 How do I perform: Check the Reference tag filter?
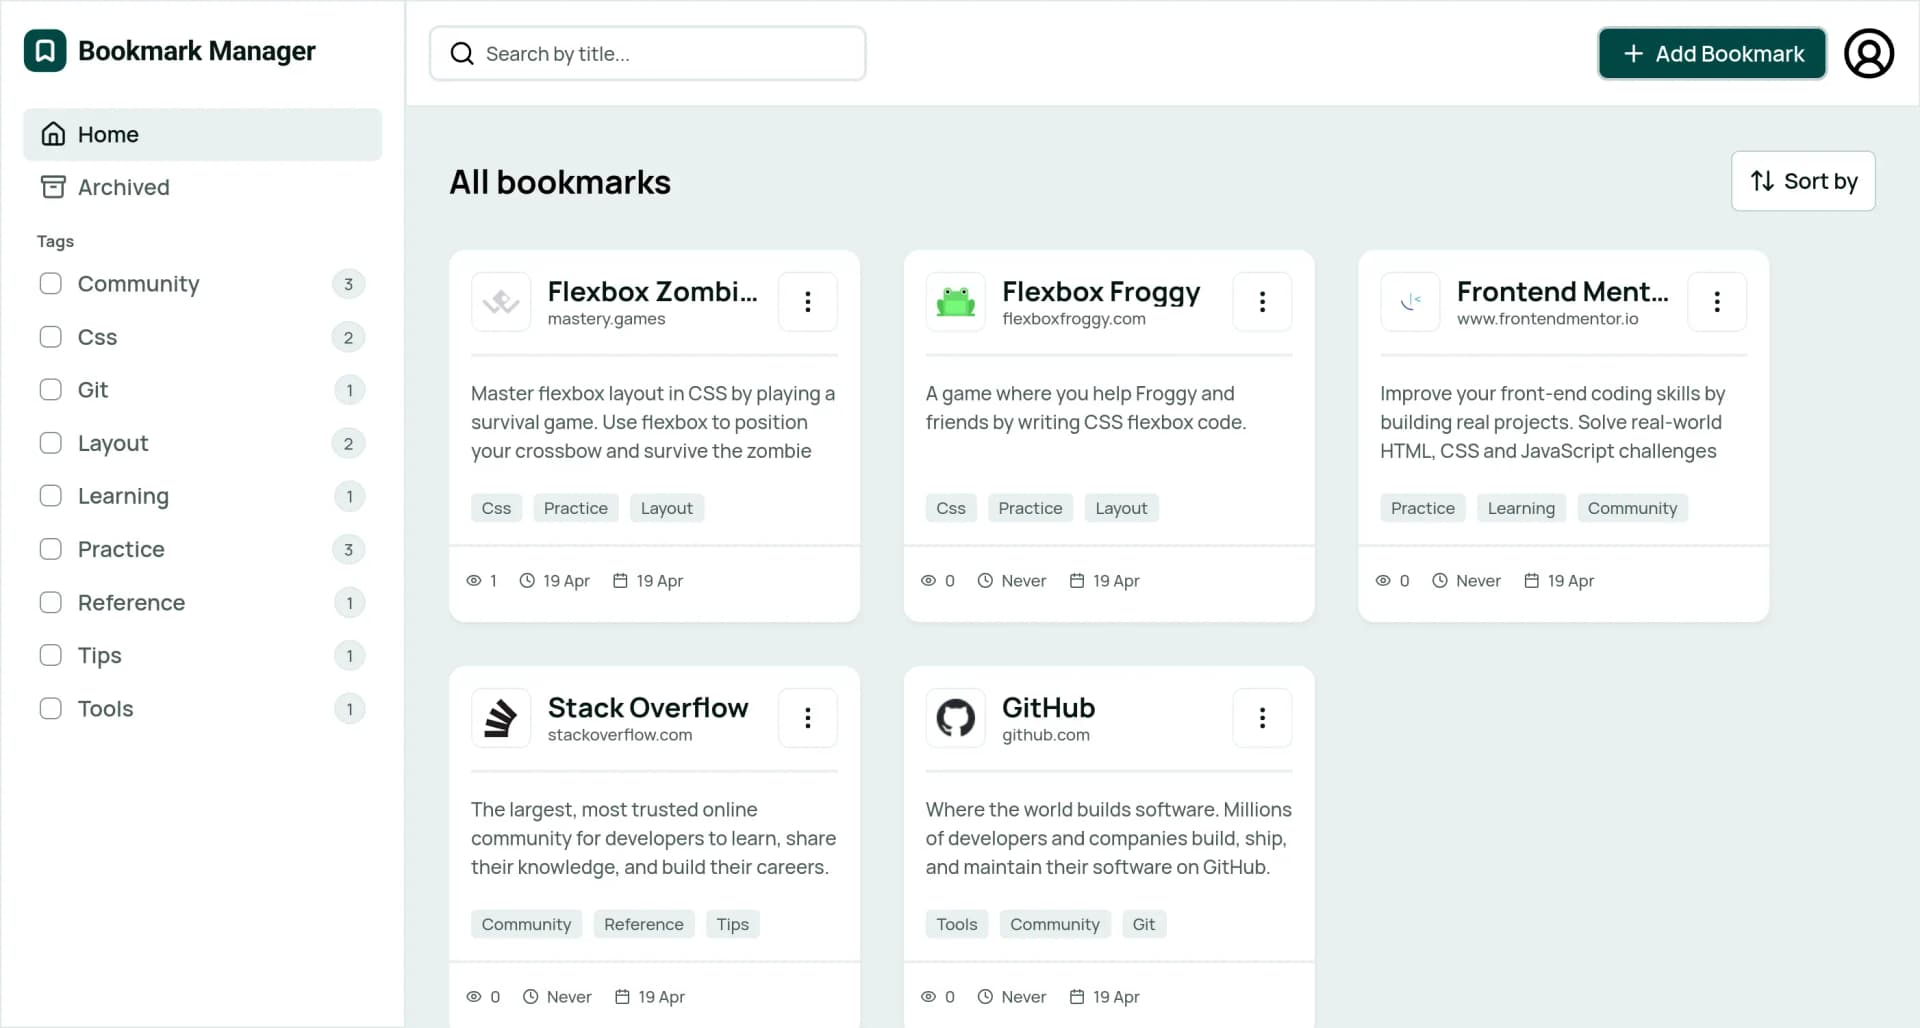coord(51,602)
